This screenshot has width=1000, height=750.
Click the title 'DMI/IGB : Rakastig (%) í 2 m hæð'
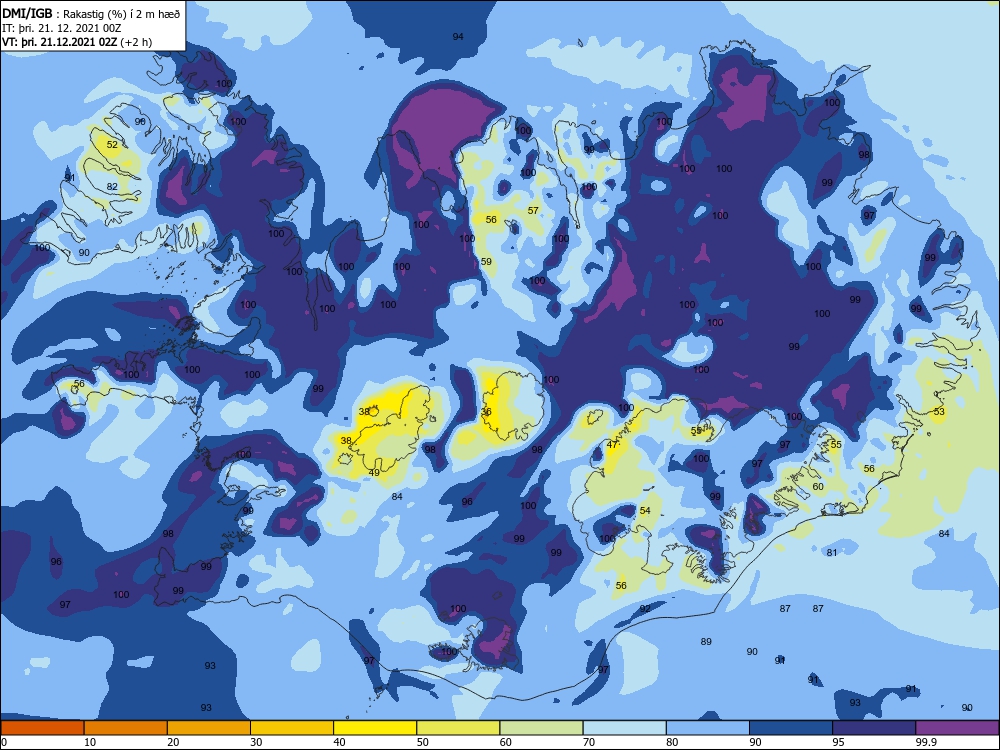[91, 14]
